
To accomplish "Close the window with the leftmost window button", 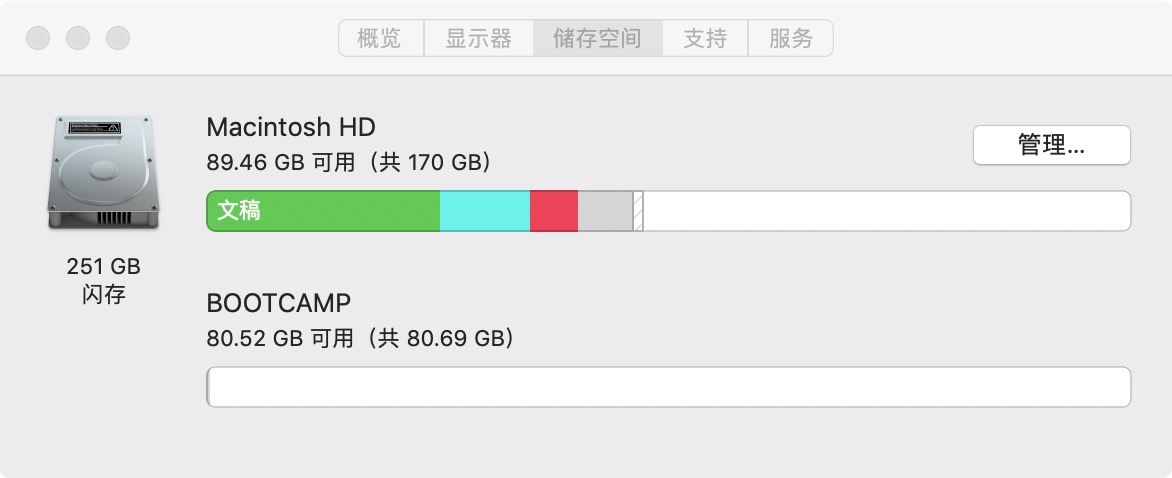I will pos(38,39).
